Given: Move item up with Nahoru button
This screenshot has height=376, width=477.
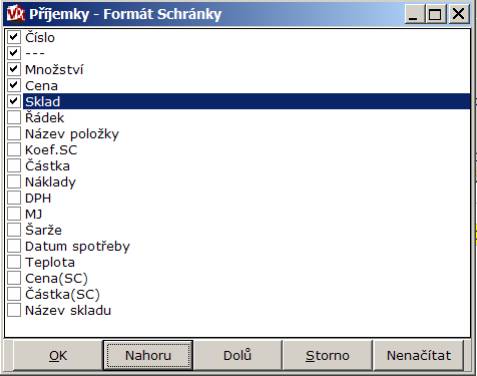Looking at the screenshot, I should tap(148, 355).
